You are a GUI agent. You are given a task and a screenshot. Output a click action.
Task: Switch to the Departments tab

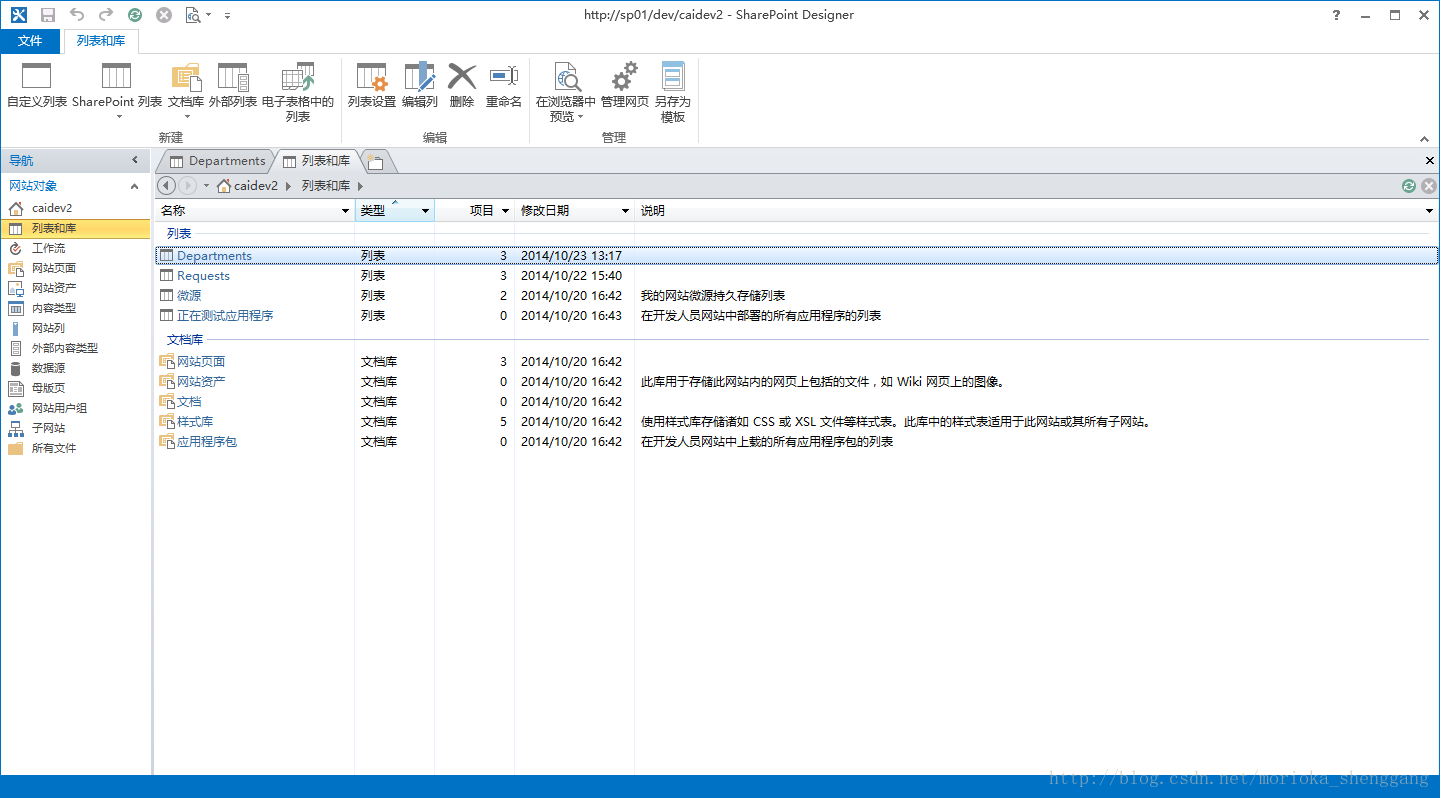(218, 161)
